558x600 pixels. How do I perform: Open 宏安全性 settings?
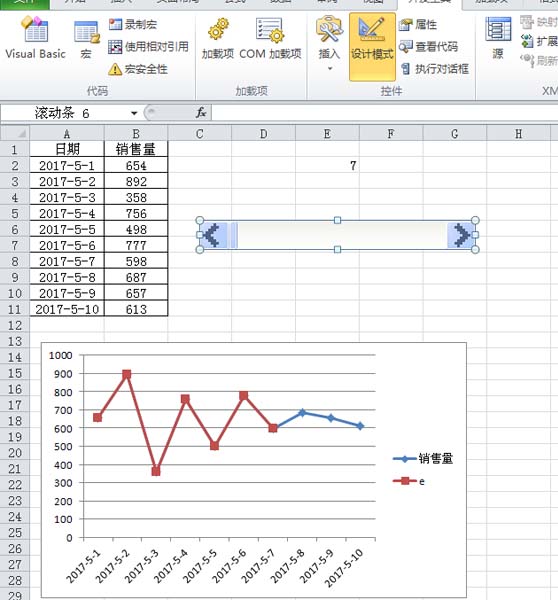(138, 69)
